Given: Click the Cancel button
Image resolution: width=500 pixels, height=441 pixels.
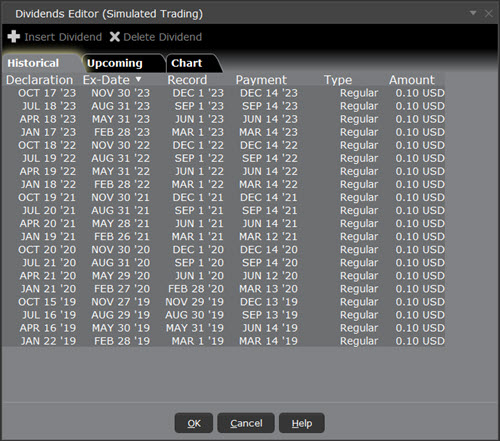Looking at the screenshot, I should [x=246, y=423].
